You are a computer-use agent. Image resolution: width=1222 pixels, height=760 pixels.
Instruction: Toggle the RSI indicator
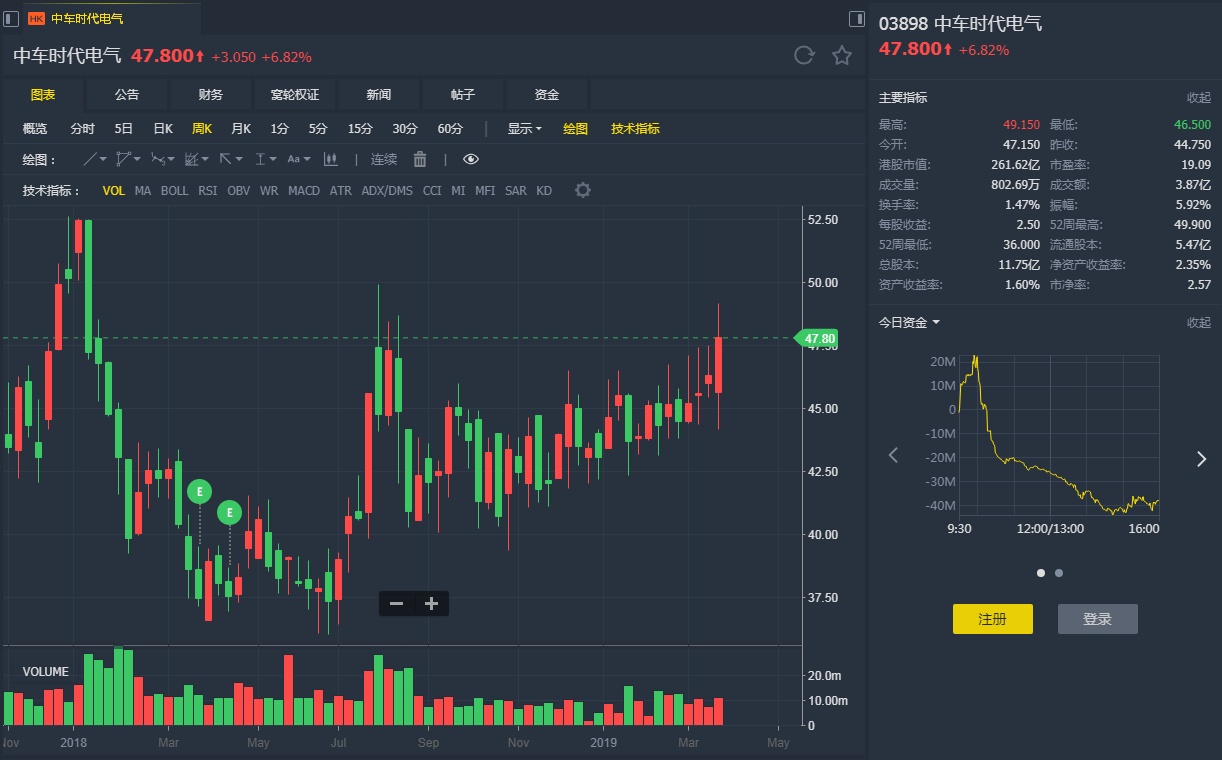pos(207,190)
